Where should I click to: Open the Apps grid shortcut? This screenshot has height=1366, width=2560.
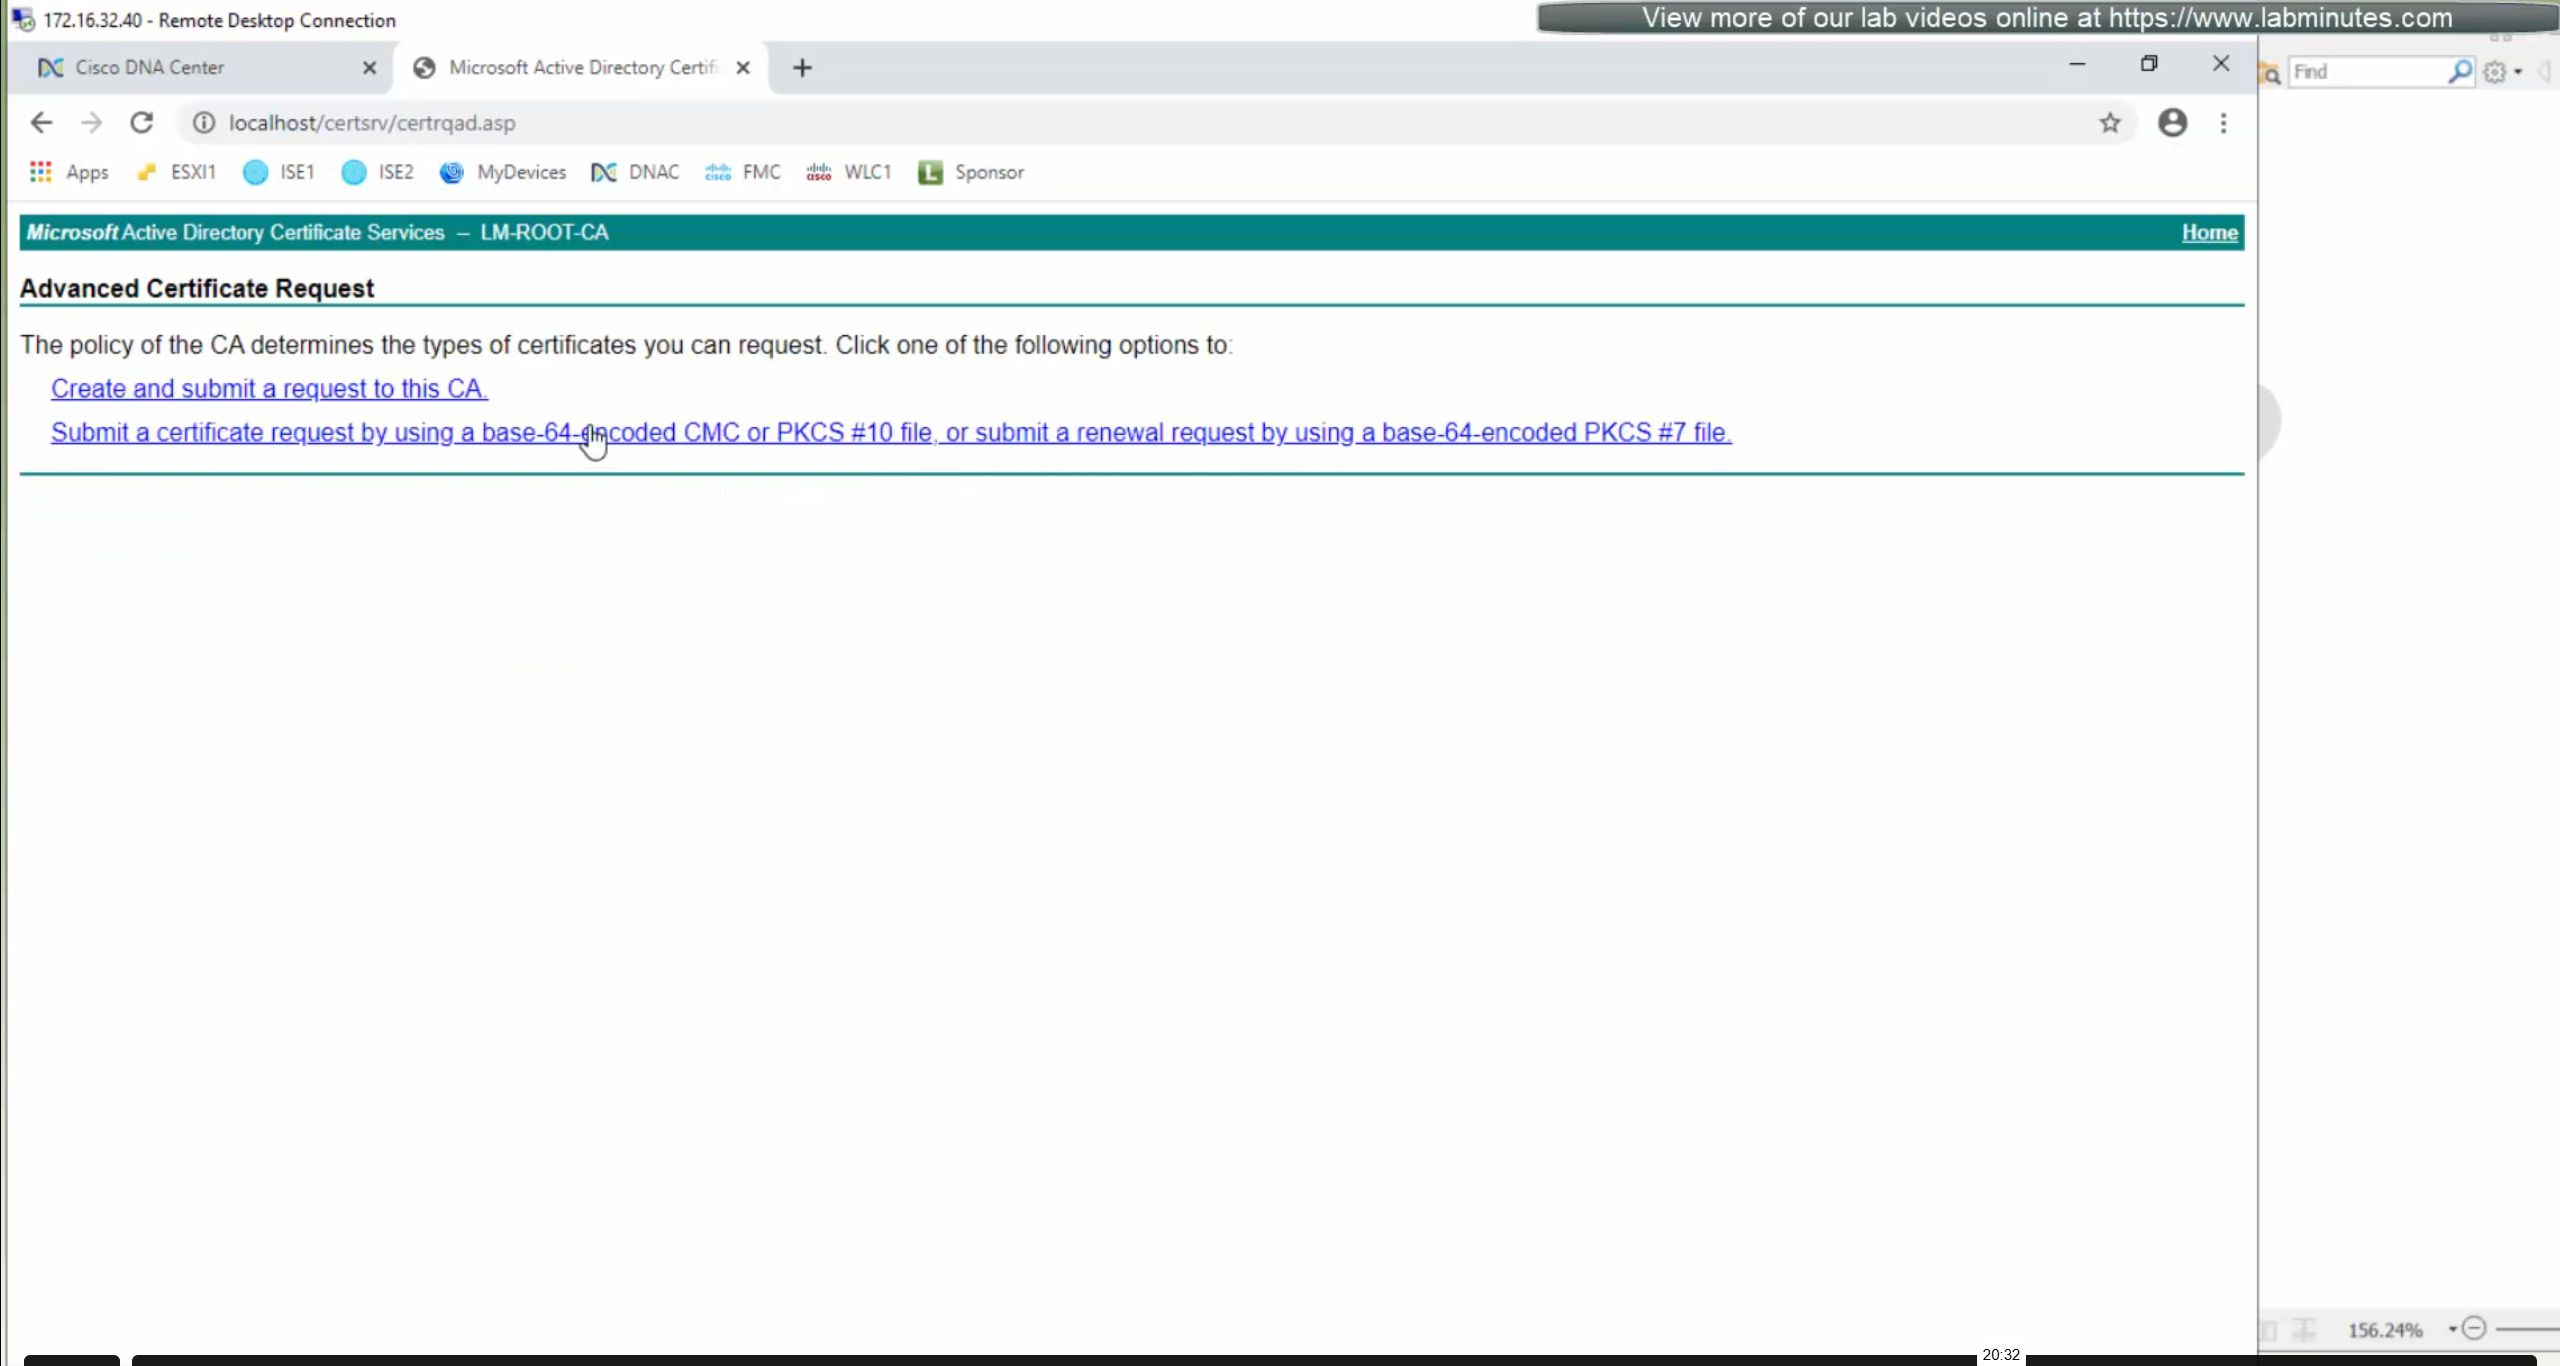point(69,172)
